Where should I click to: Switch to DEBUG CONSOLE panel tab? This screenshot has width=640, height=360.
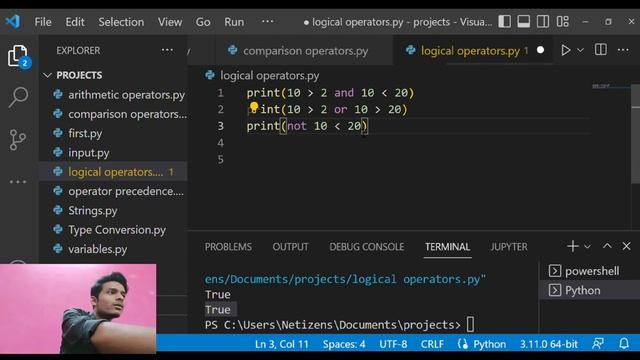[x=367, y=247]
